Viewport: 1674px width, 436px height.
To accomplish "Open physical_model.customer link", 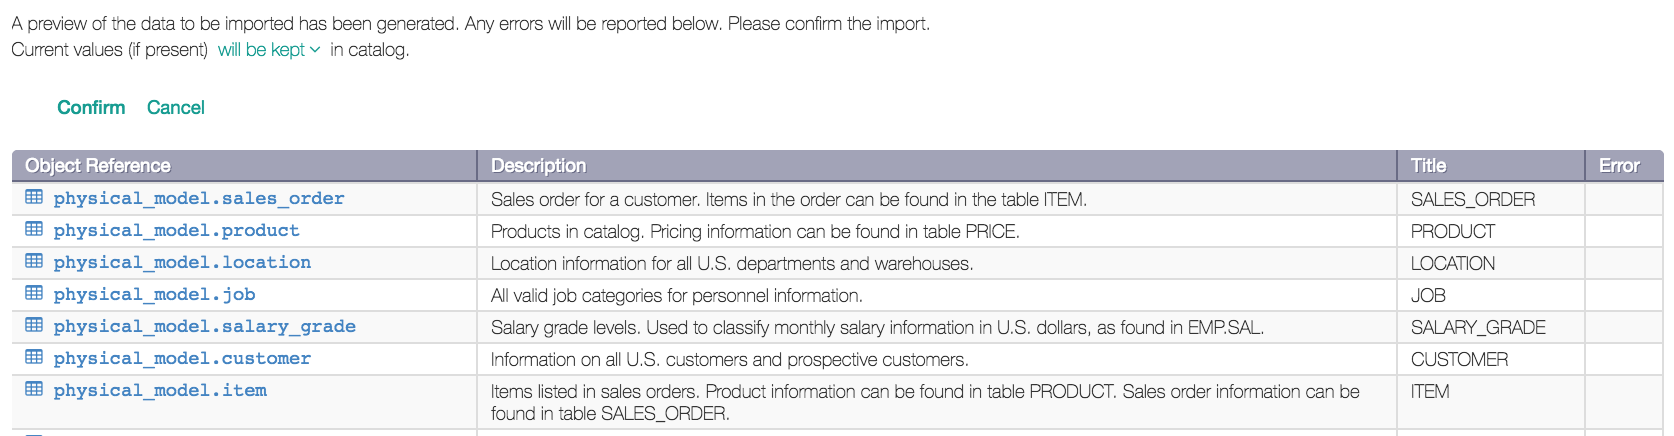I will (182, 358).
